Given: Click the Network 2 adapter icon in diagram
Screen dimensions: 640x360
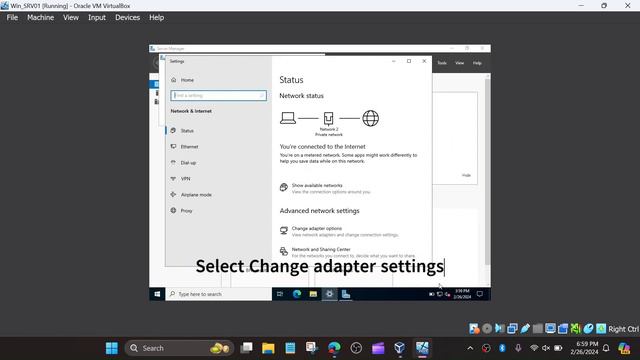Looking at the screenshot, I should tap(329, 118).
